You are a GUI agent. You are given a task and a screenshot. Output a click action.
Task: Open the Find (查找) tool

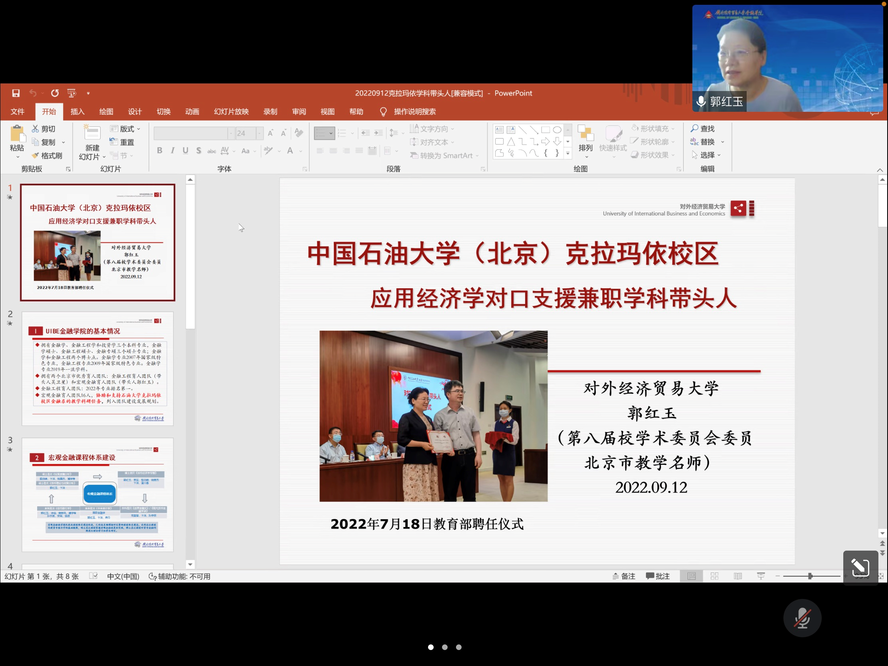tap(704, 128)
